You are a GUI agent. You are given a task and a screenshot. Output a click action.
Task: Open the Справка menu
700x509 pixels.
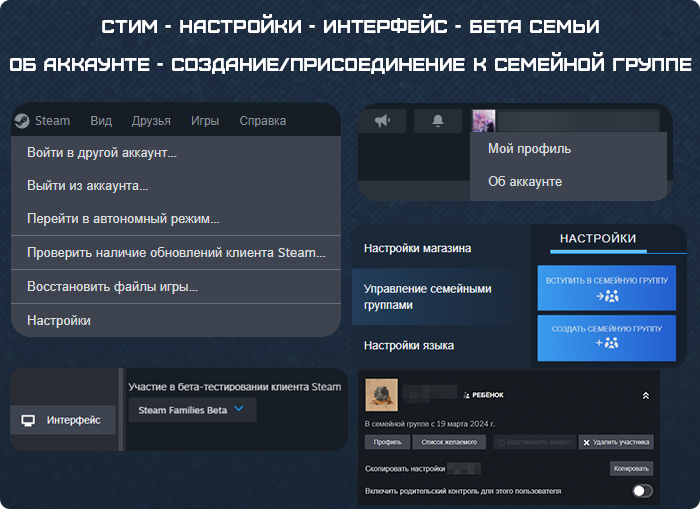[262, 121]
